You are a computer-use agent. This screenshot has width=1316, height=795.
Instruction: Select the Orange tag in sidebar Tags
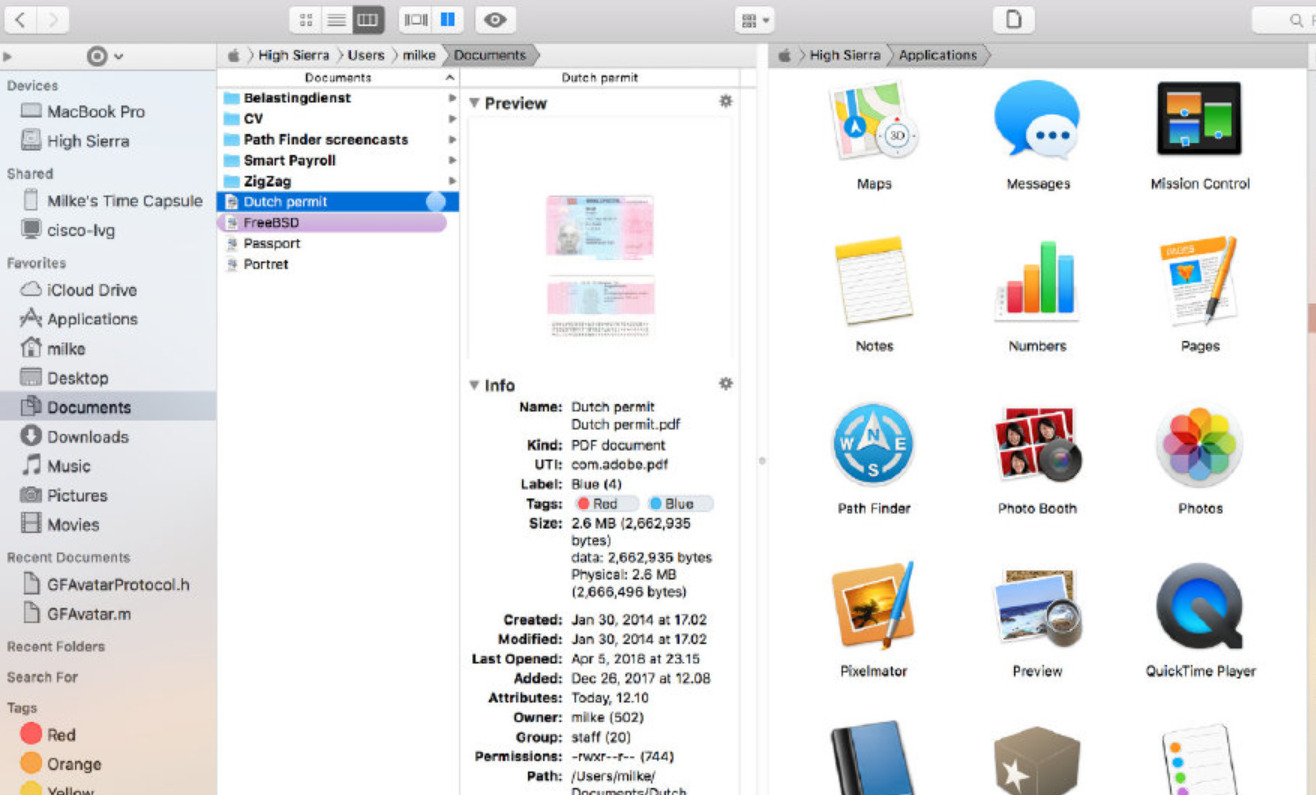[61, 764]
